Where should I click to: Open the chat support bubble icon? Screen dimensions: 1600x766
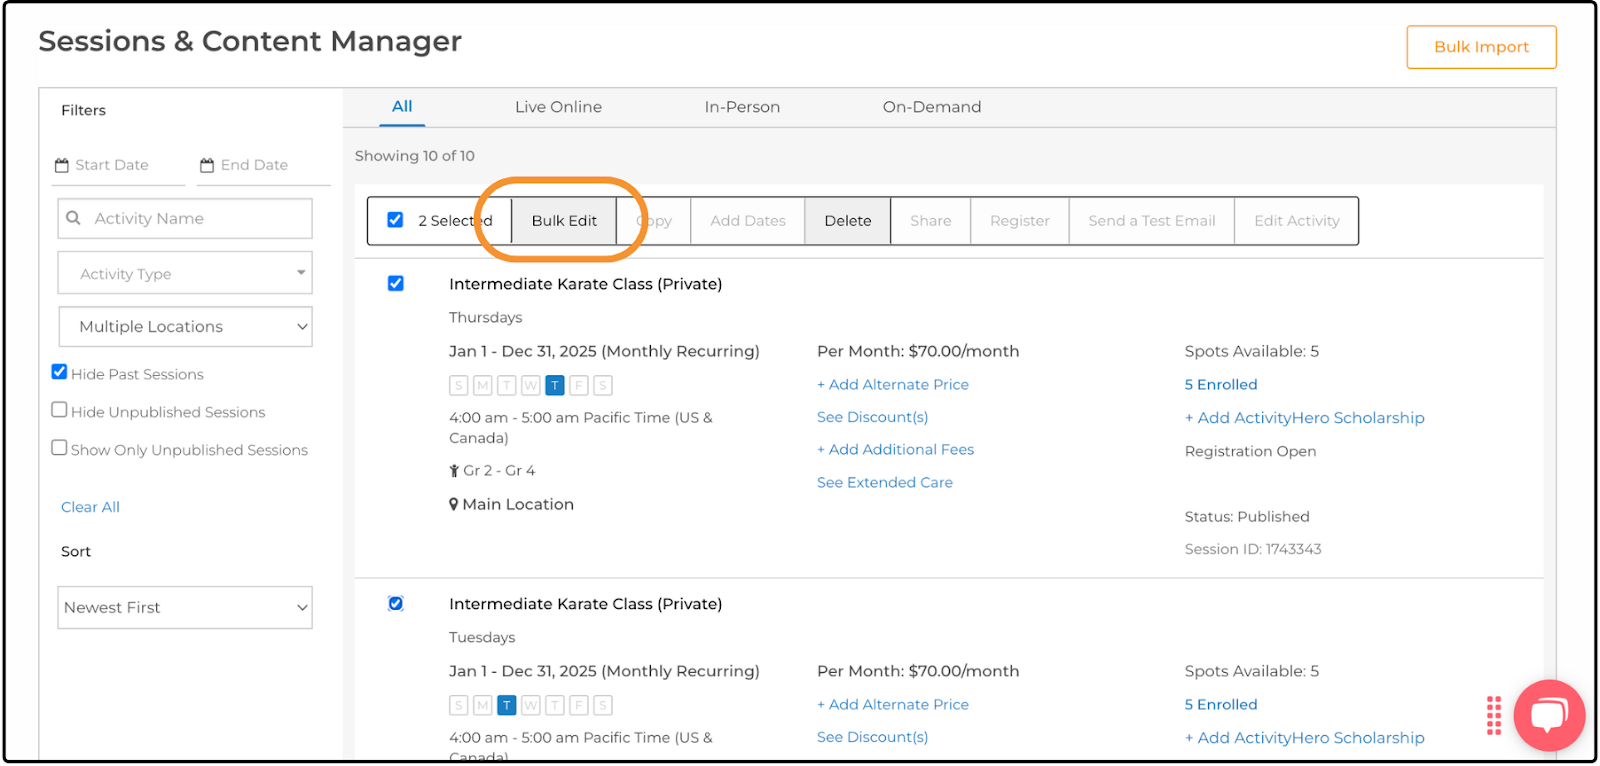click(1549, 715)
